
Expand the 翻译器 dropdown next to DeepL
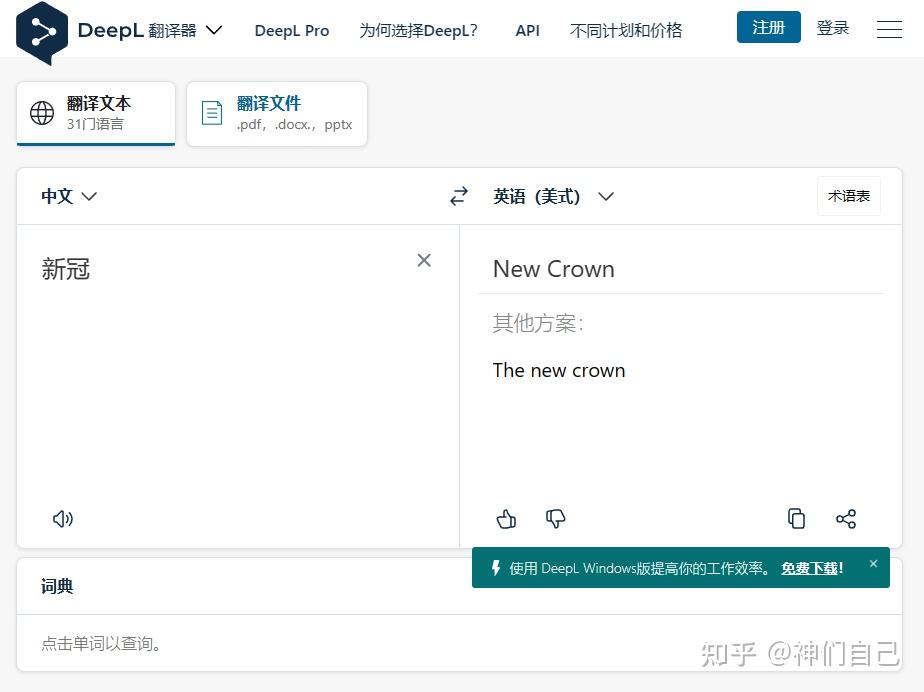point(213,30)
